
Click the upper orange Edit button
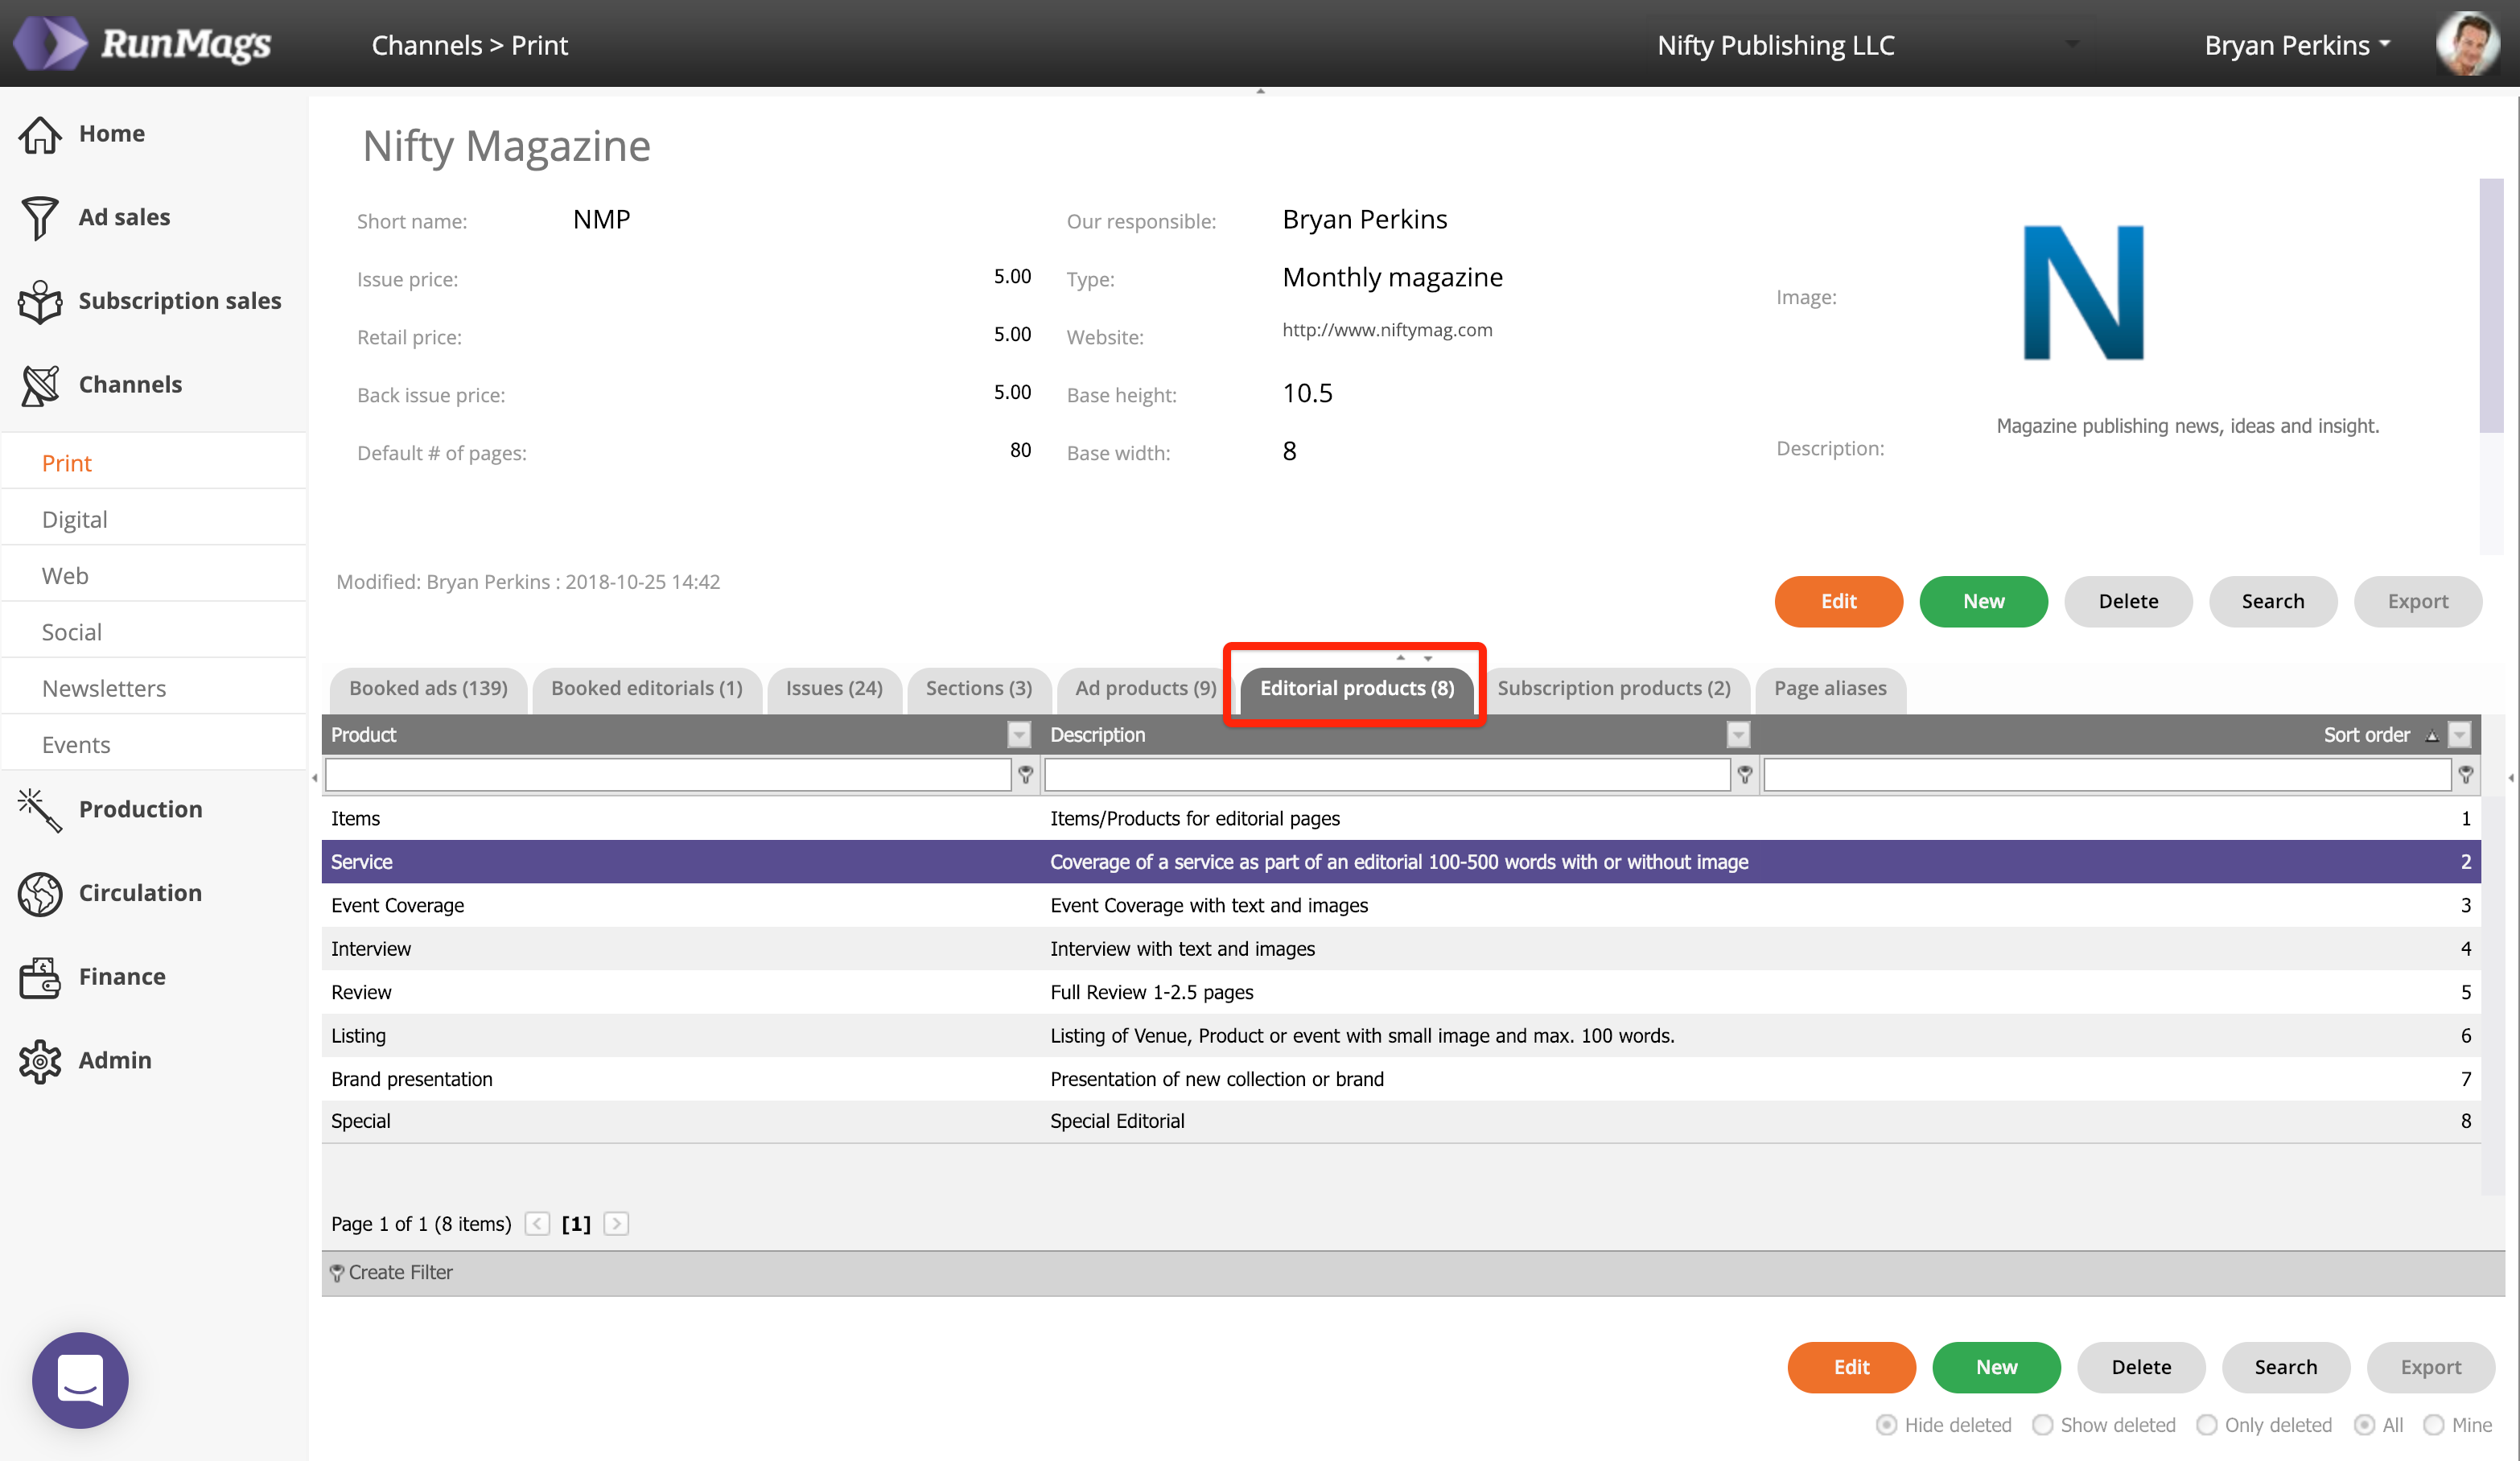pos(1838,601)
